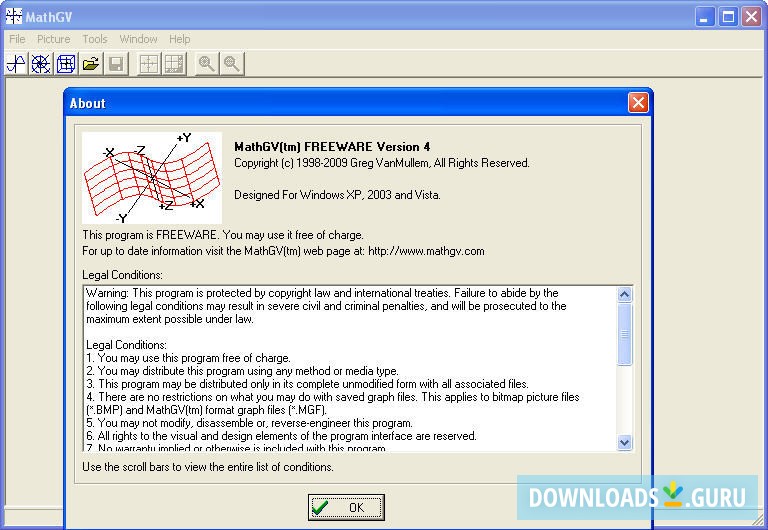This screenshot has width=768, height=530.
Task: Click condition '2. You may distribute this program' line
Action: 242,371
